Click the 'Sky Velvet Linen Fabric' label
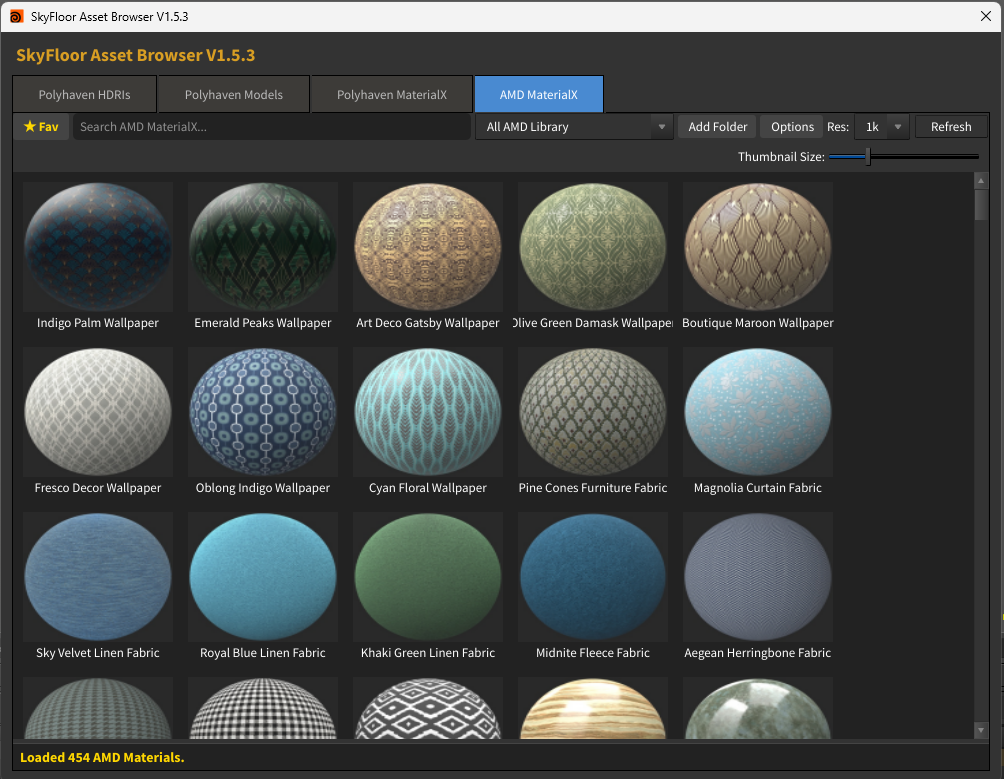Image resolution: width=1004 pixels, height=779 pixels. 98,653
